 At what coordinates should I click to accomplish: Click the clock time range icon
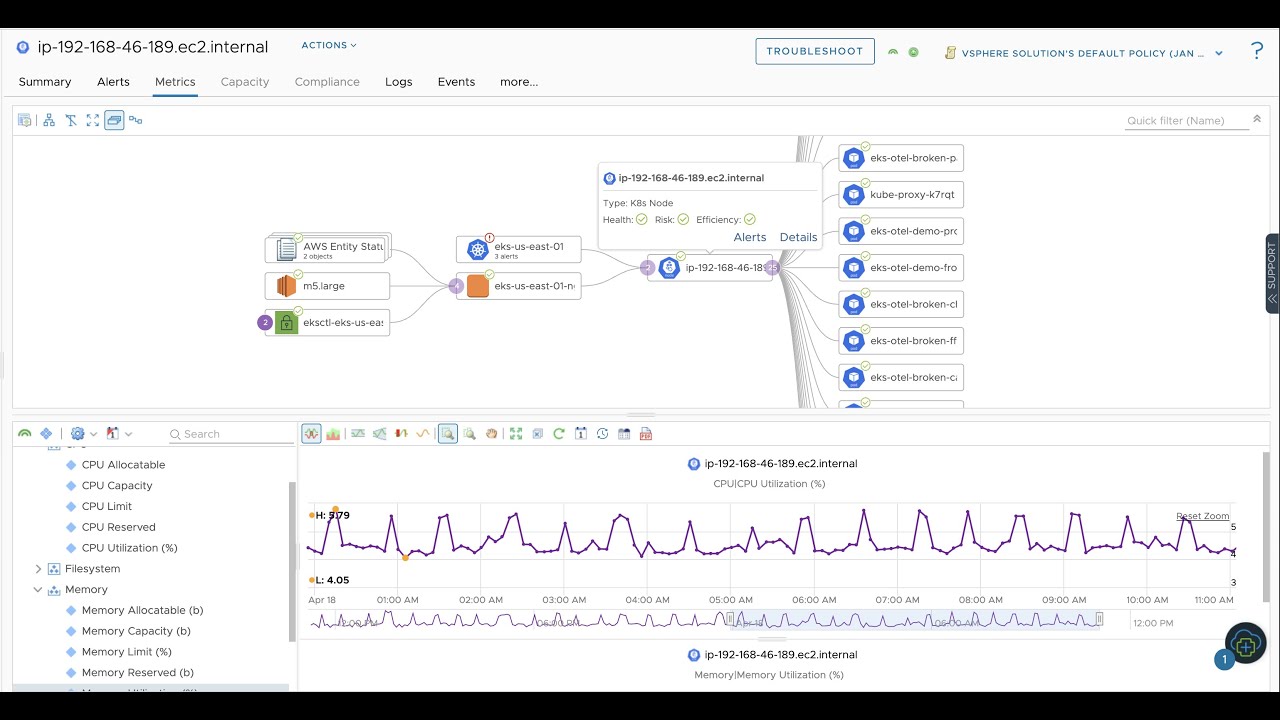pyautogui.click(x=602, y=434)
